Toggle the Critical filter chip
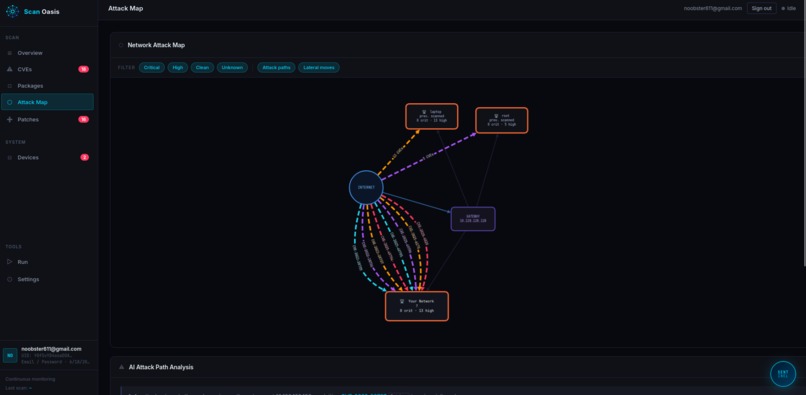Image resolution: width=806 pixels, height=395 pixels. click(x=152, y=67)
